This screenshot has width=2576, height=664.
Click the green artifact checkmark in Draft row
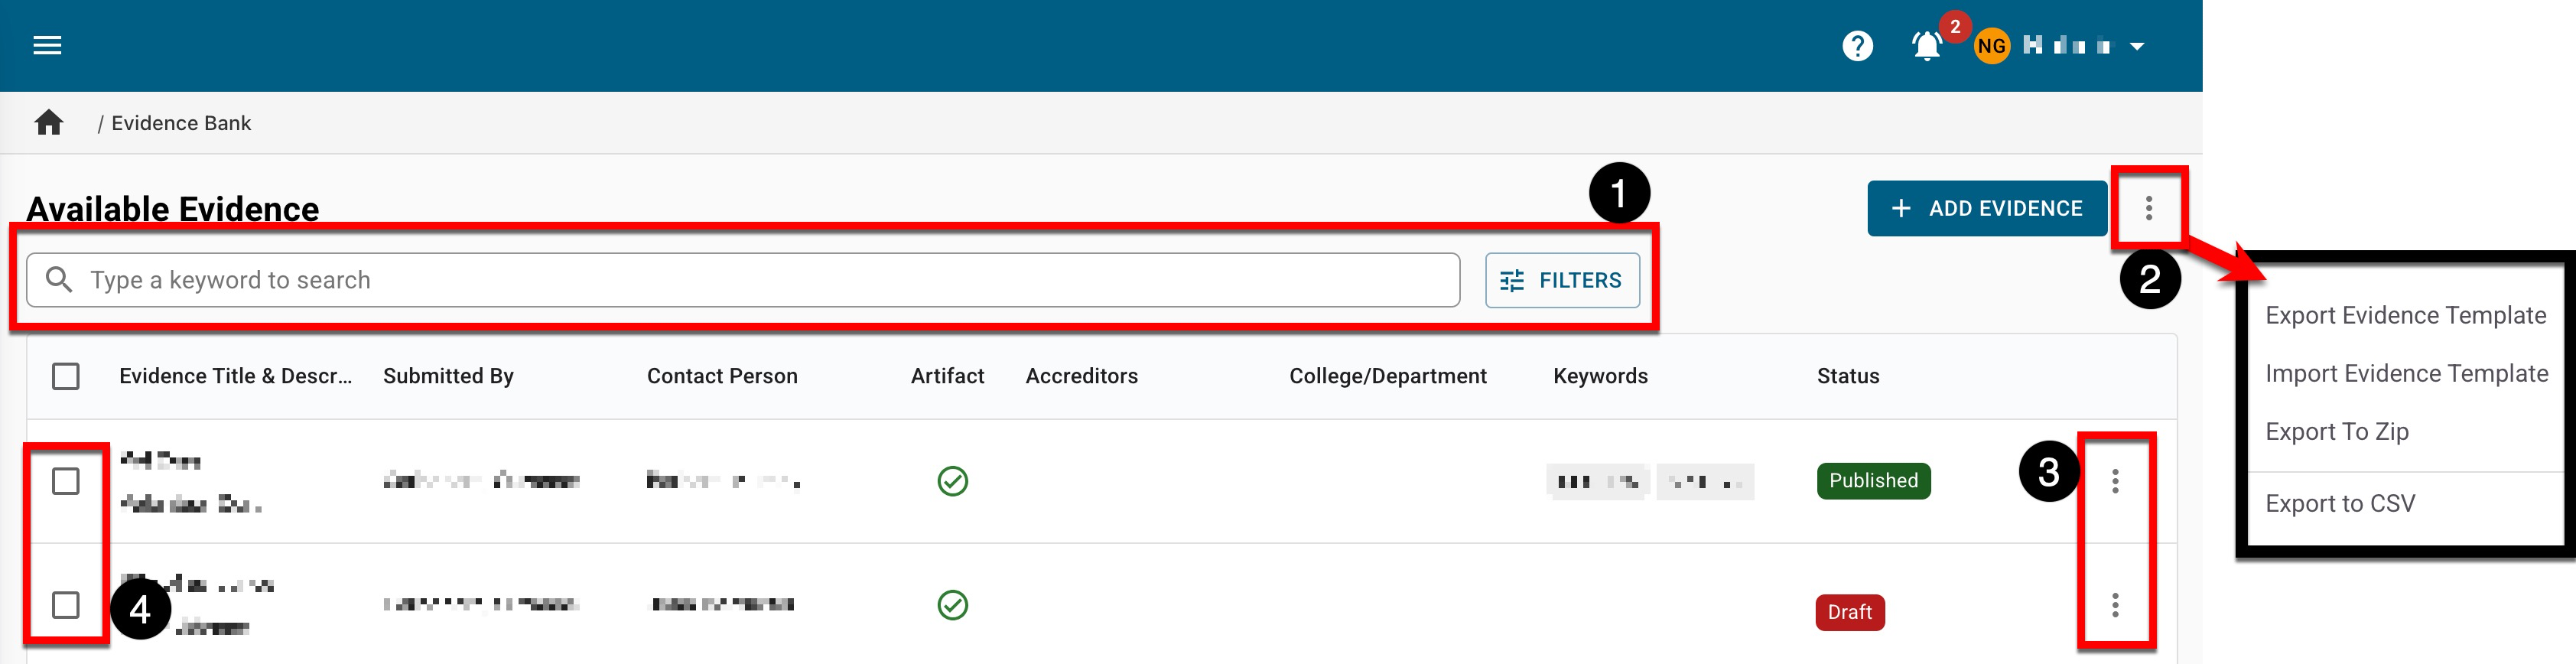(x=952, y=605)
